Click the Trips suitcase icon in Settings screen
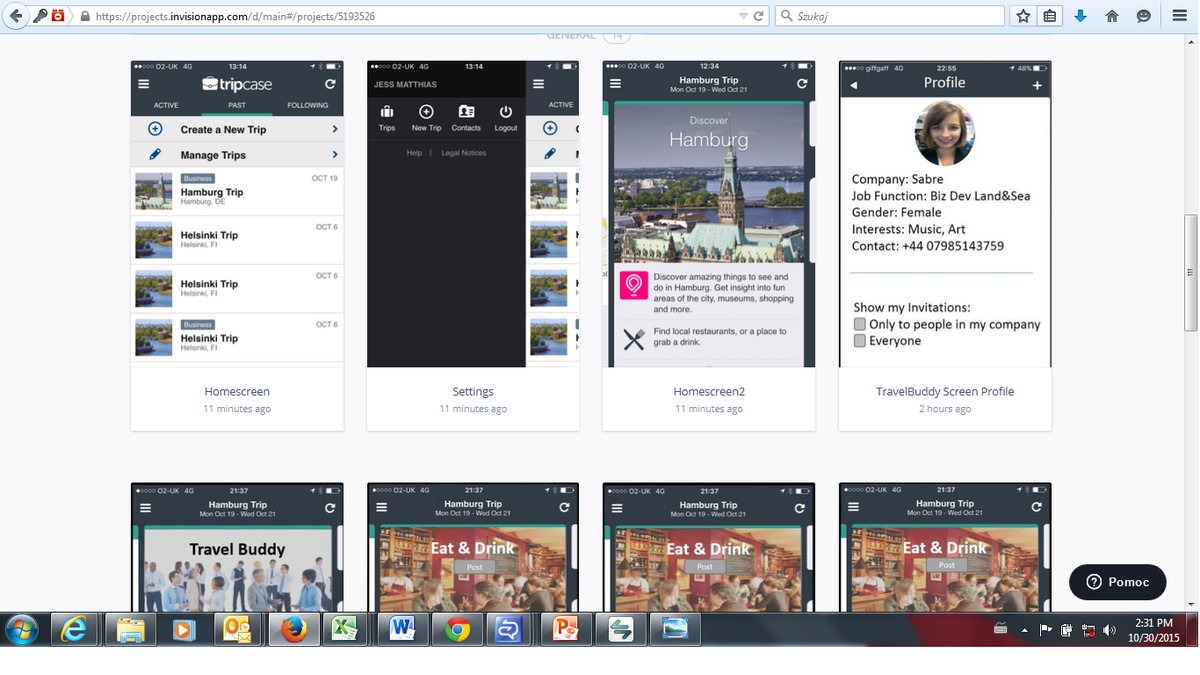Image resolution: width=1200 pixels, height=675 pixels. point(387,112)
